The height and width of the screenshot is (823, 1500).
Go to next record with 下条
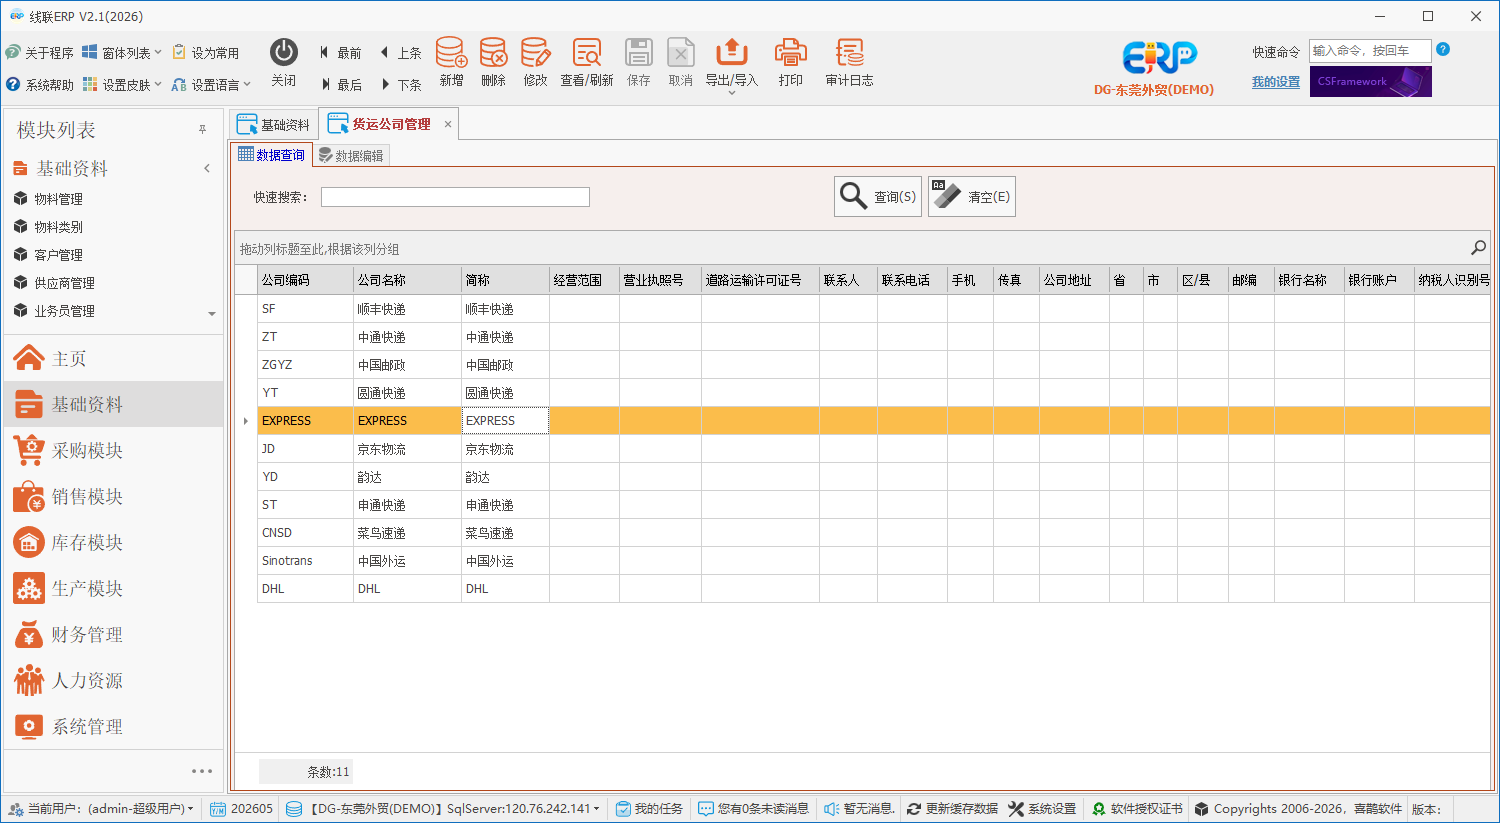[402, 85]
